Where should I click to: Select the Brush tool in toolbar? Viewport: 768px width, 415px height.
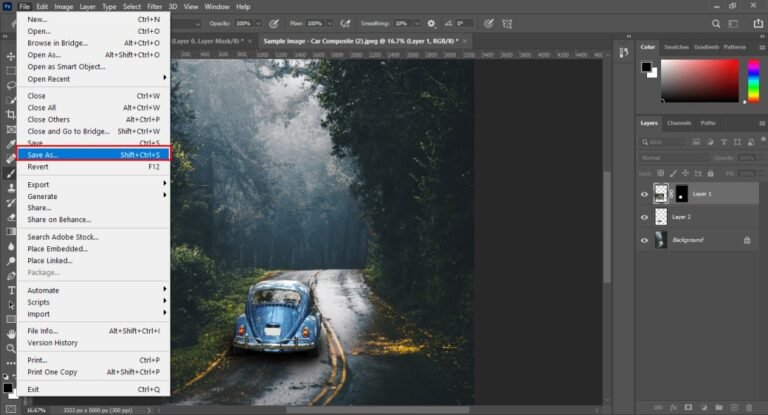pyautogui.click(x=11, y=173)
